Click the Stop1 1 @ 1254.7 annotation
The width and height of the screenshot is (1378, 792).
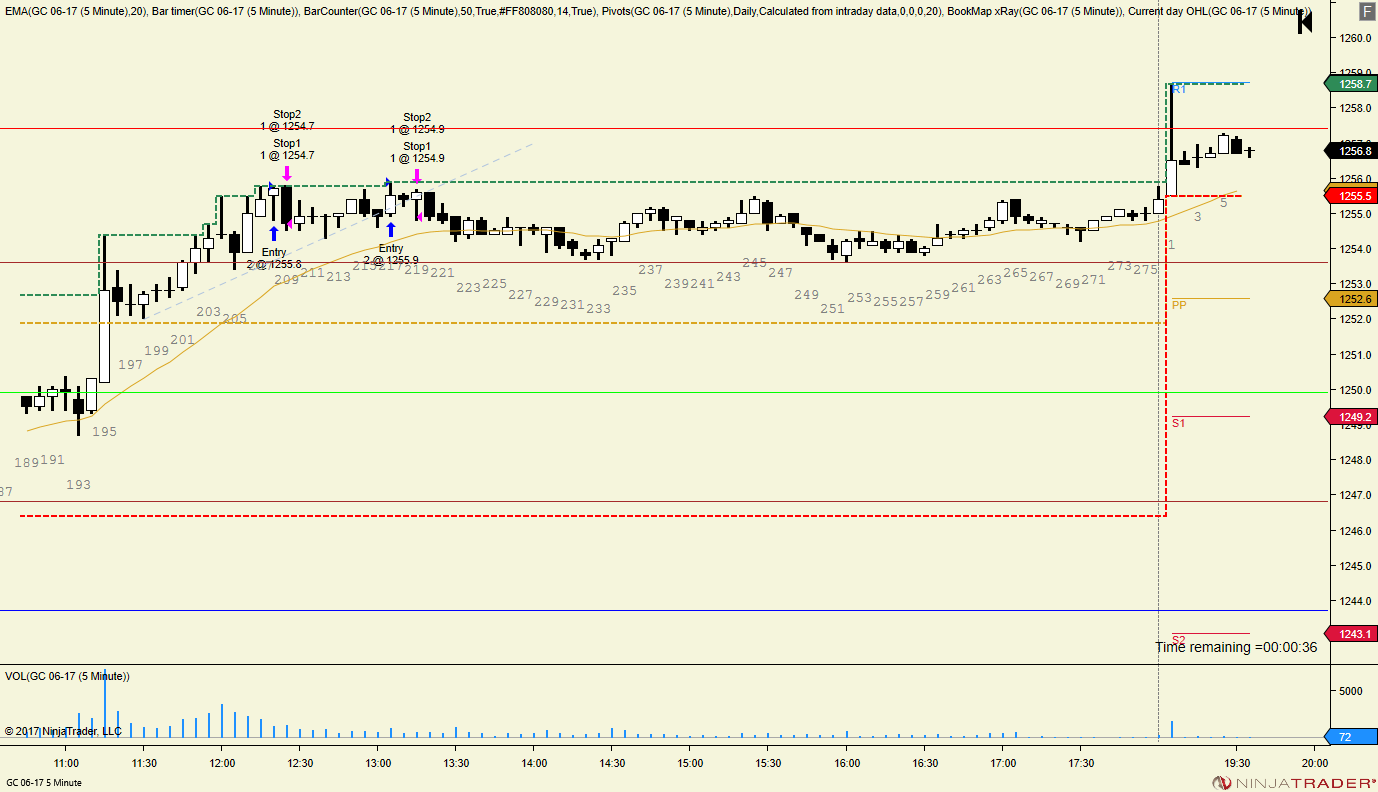[x=287, y=149]
